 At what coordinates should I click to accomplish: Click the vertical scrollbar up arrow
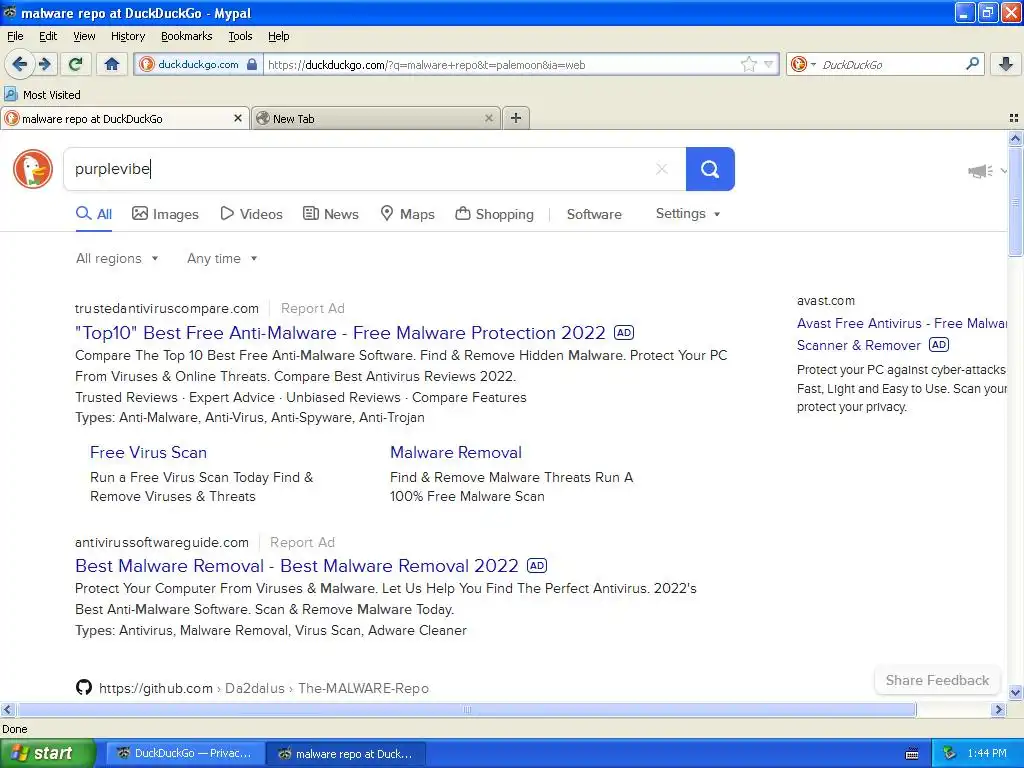(1015, 138)
